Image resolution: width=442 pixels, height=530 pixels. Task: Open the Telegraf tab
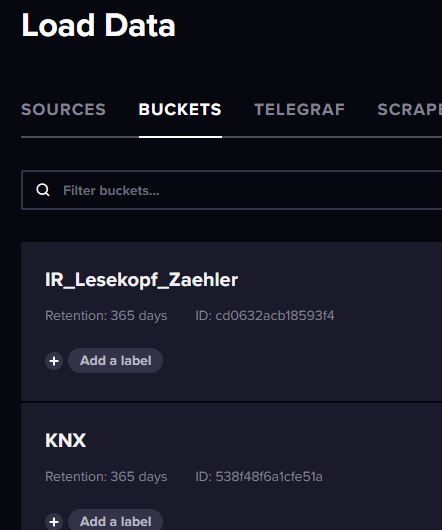click(x=299, y=110)
